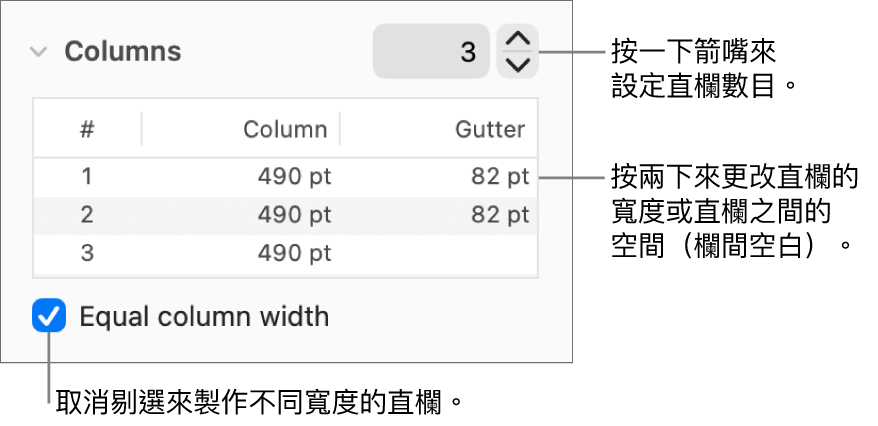This screenshot has width=878, height=426.
Task: Click the 82 pt gutter in row 1
Action: [x=500, y=177]
